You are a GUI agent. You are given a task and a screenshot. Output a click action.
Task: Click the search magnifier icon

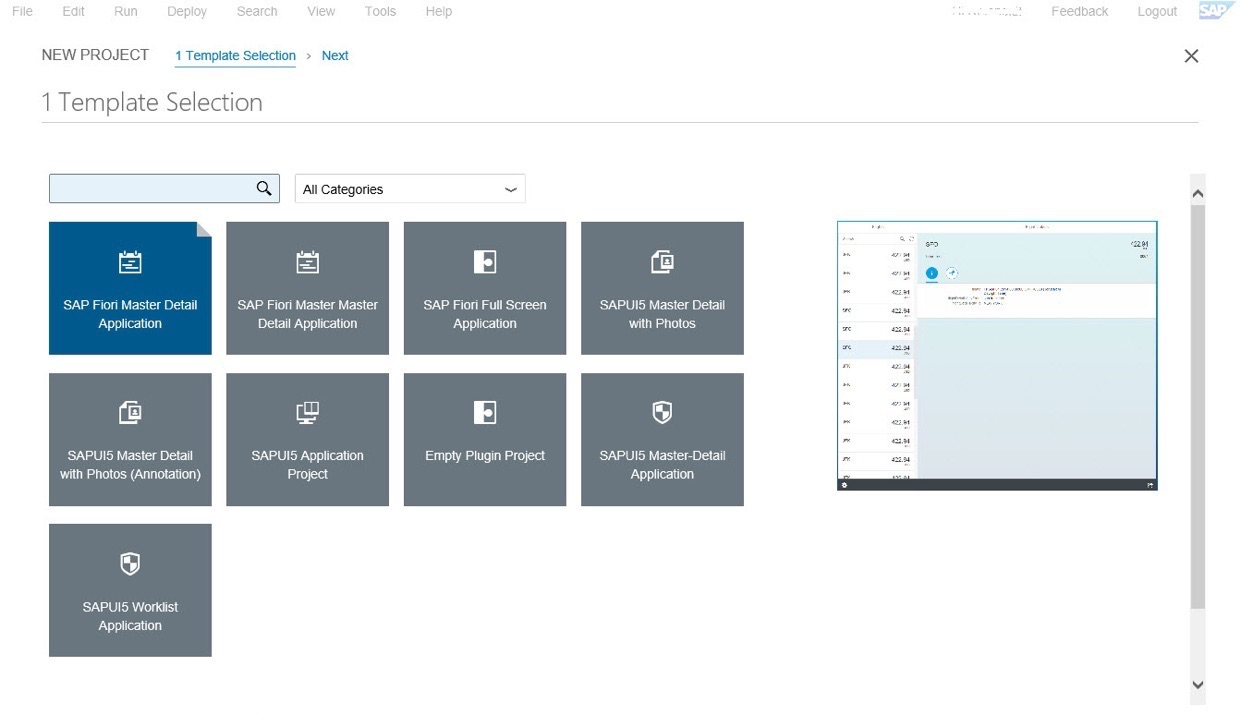click(264, 188)
